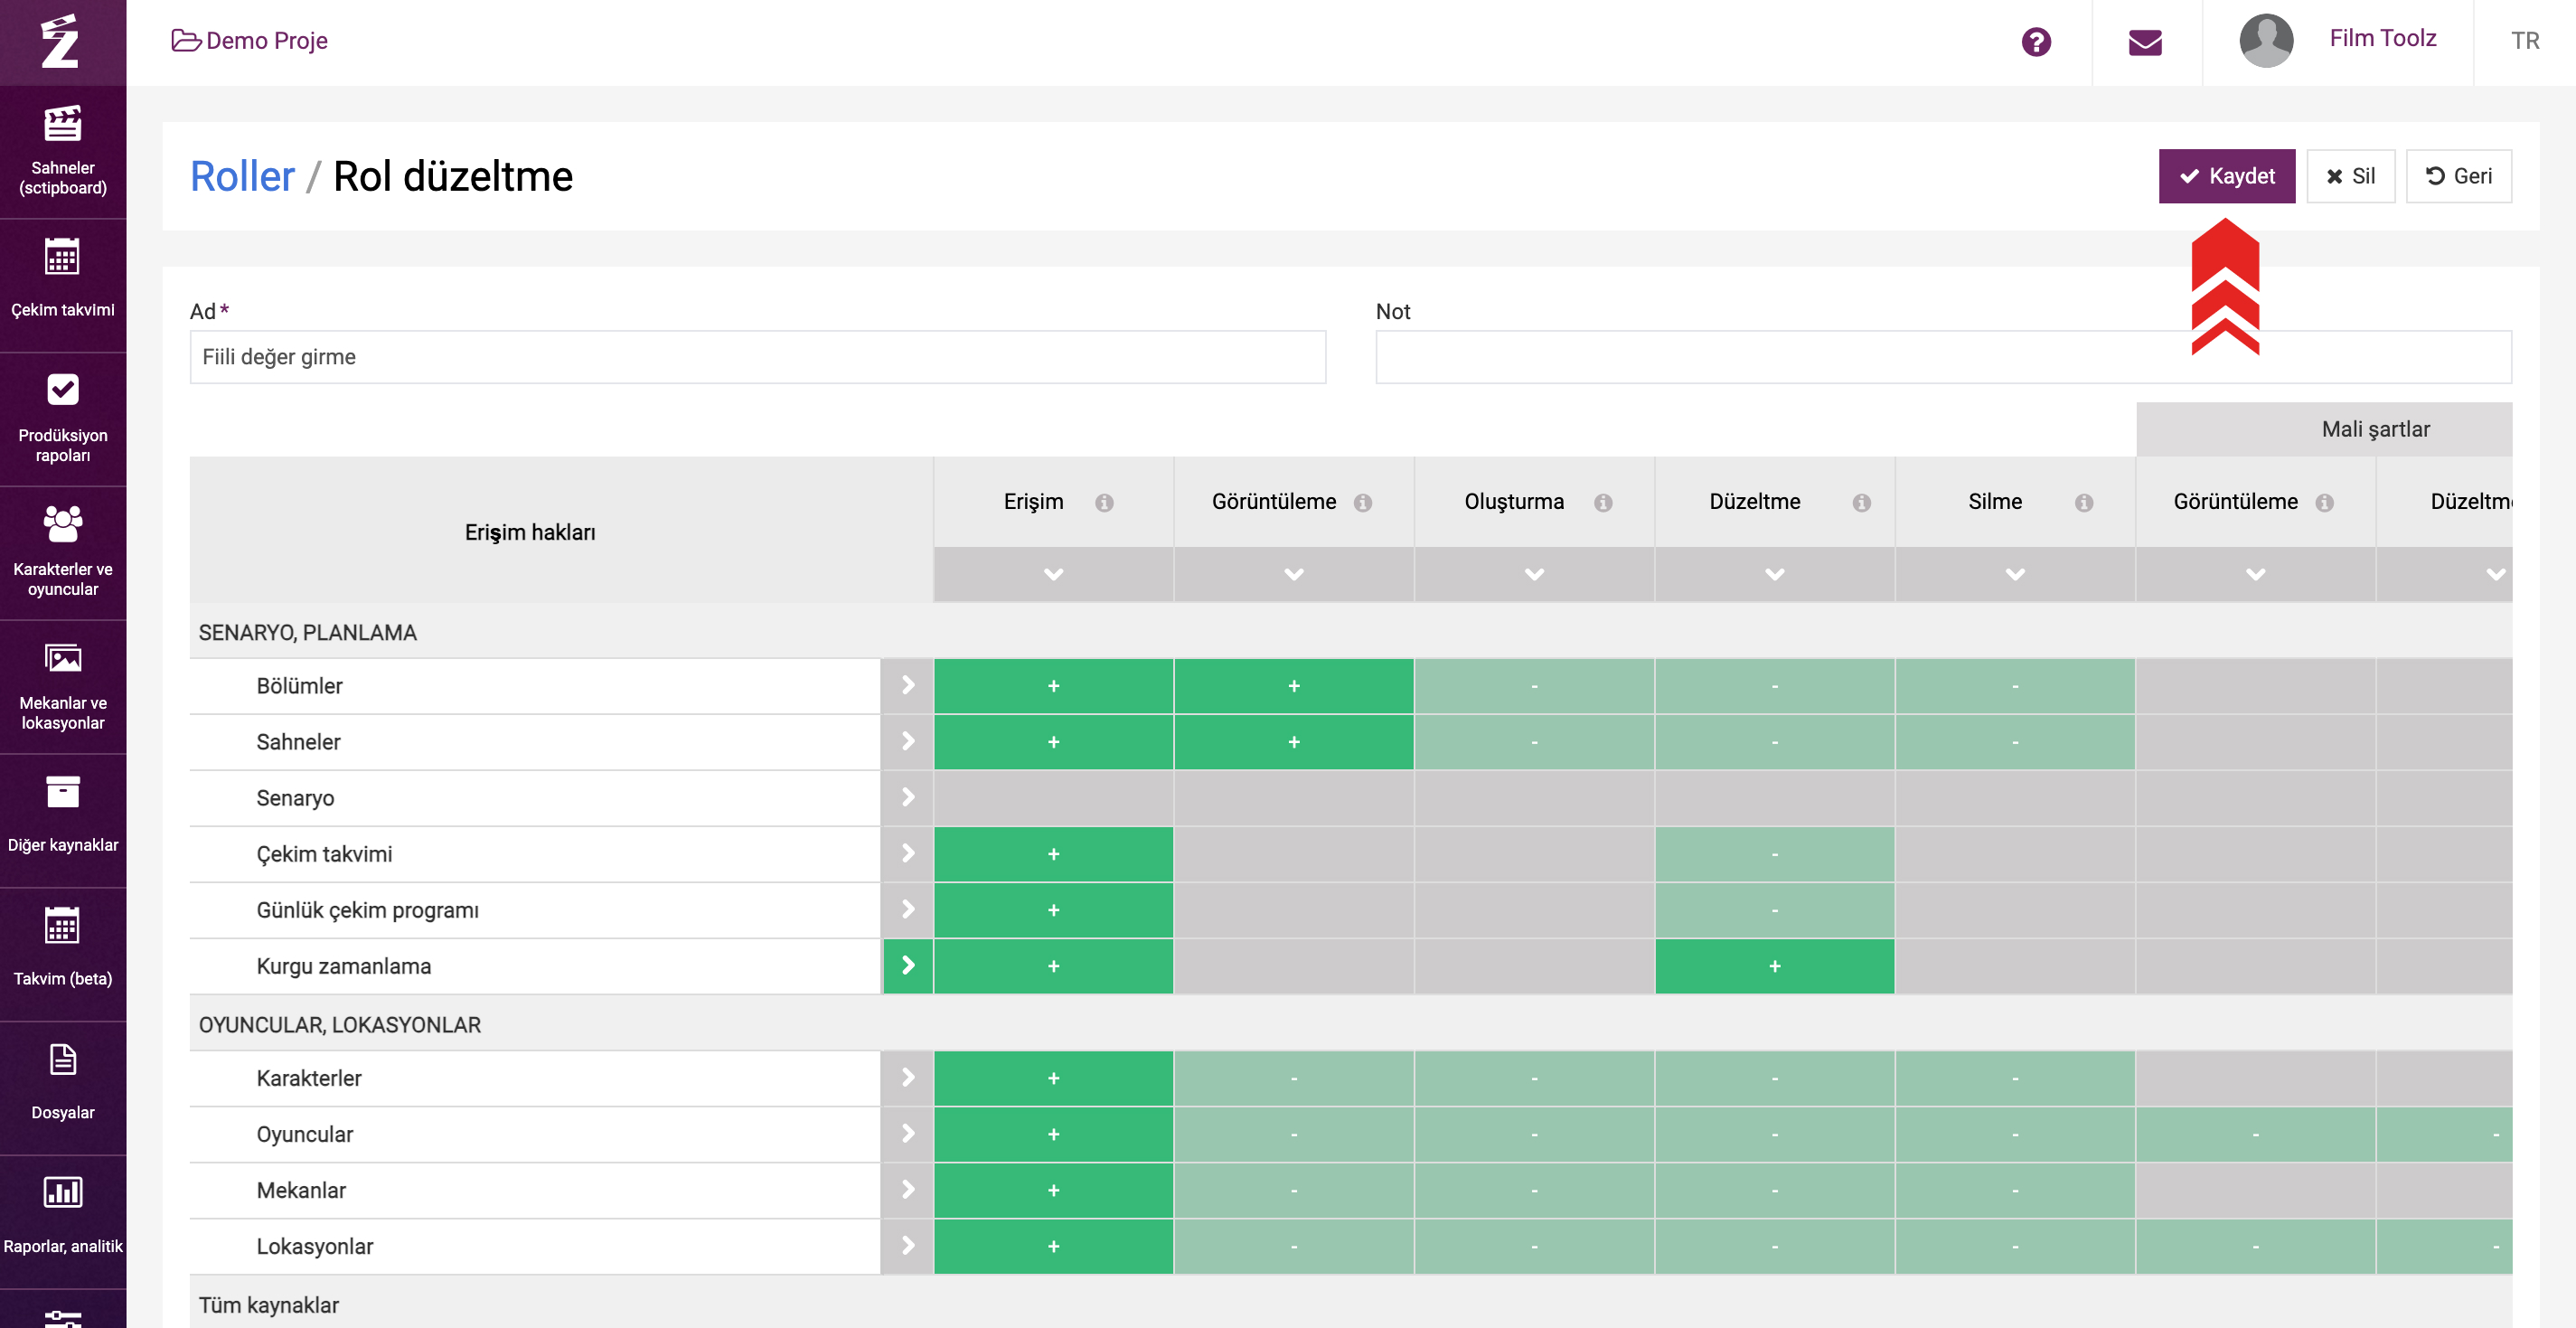This screenshot has width=2576, height=1328.
Task: Open Prodüksiyon raporları checkmark icon
Action: 62,390
